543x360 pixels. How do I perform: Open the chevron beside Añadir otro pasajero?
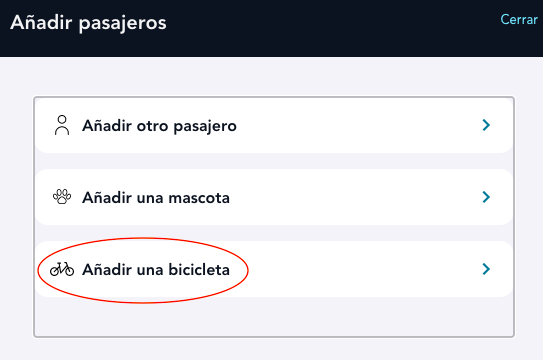[x=486, y=125]
